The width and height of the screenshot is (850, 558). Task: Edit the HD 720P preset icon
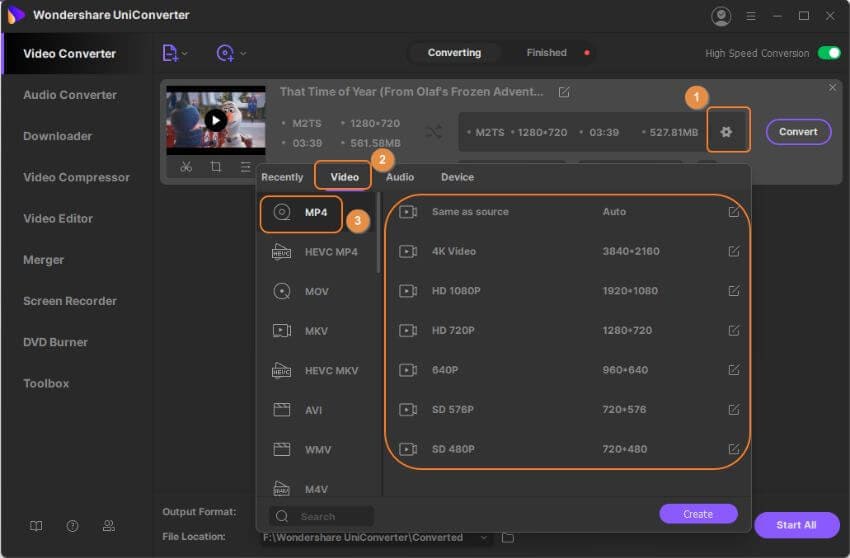(733, 331)
